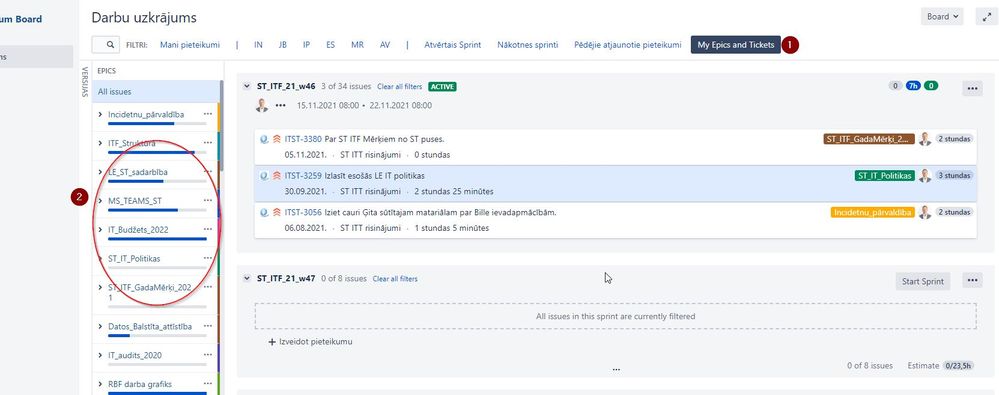Select the ST_IT_Politikas epic

click(x=134, y=259)
